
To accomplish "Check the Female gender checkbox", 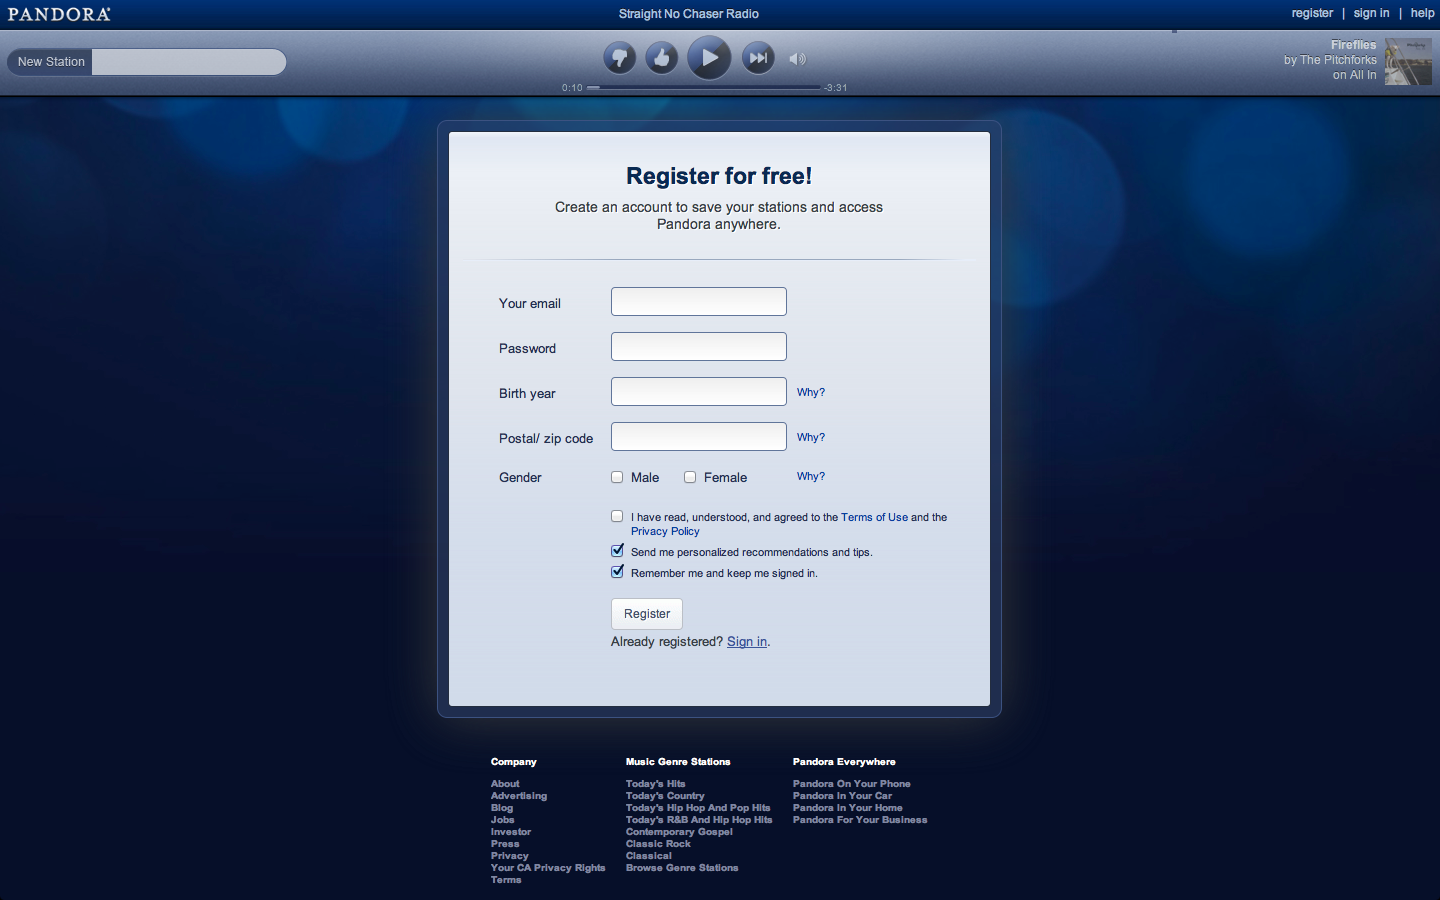I will click(690, 477).
